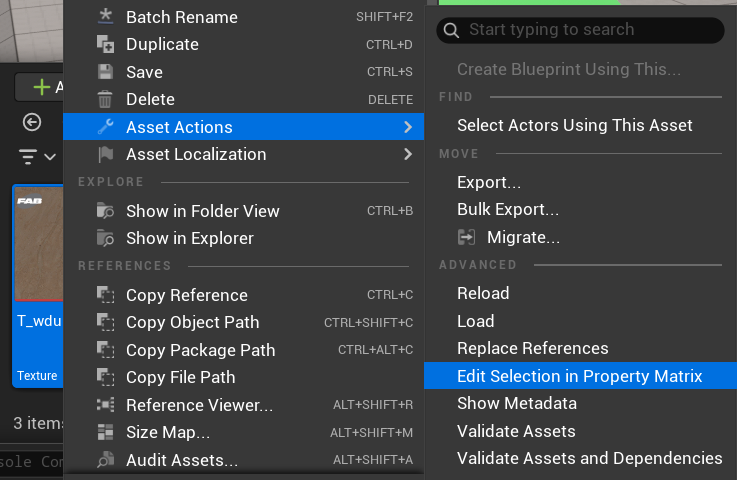737x480 pixels.
Task: Click the Duplicate icon
Action: click(x=105, y=44)
